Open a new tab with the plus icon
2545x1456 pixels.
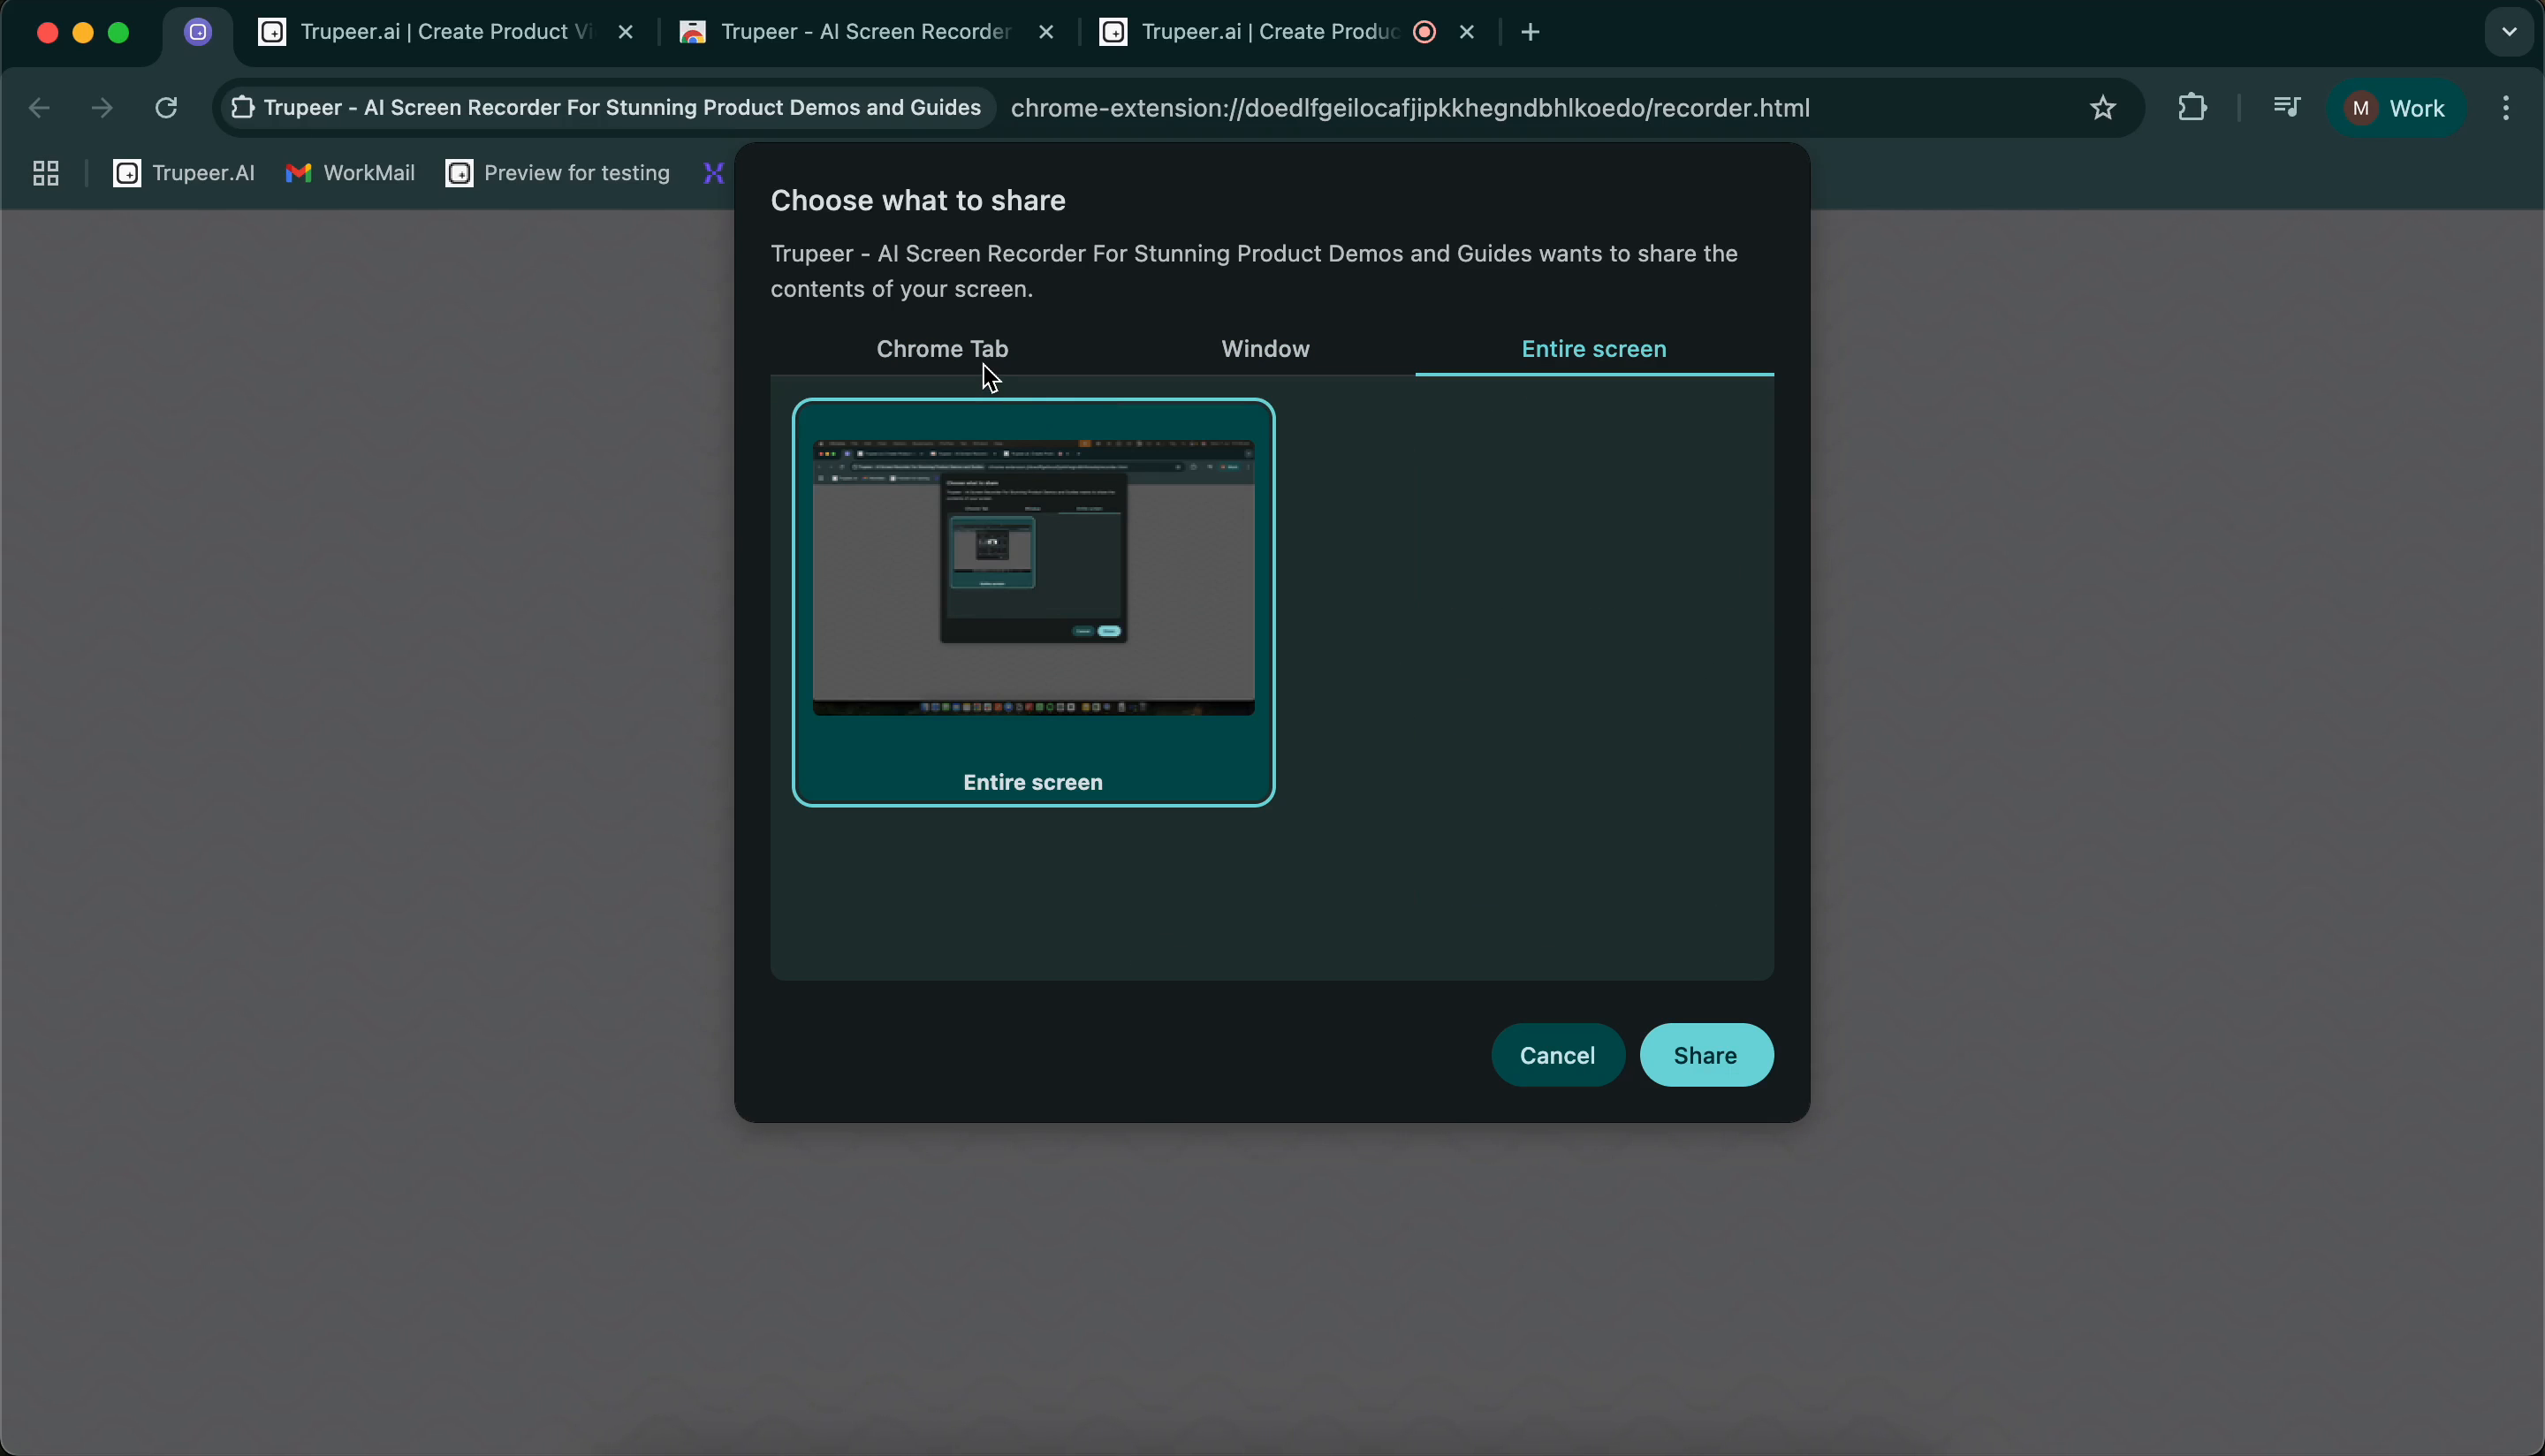pyautogui.click(x=1530, y=31)
